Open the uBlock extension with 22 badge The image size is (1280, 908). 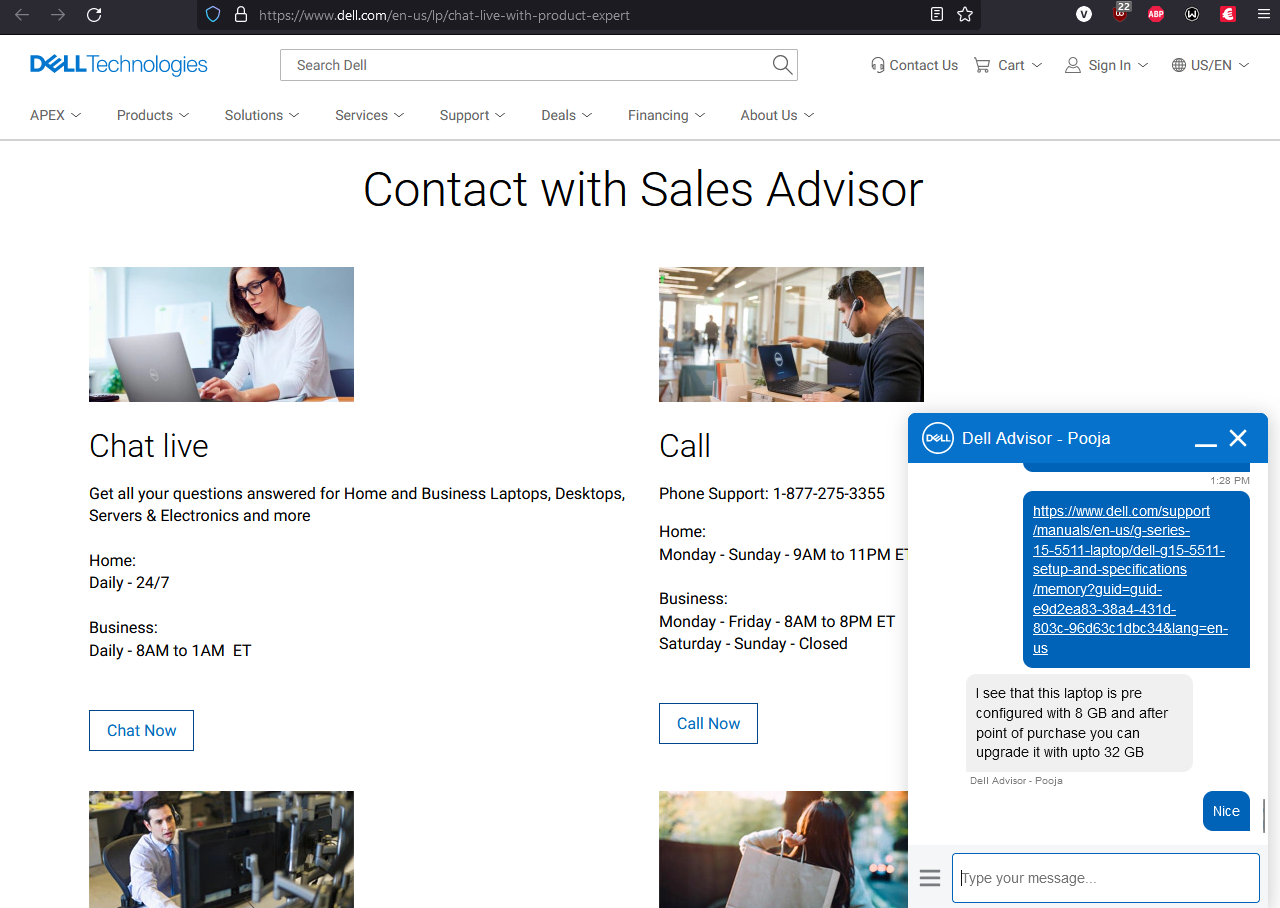point(1120,13)
